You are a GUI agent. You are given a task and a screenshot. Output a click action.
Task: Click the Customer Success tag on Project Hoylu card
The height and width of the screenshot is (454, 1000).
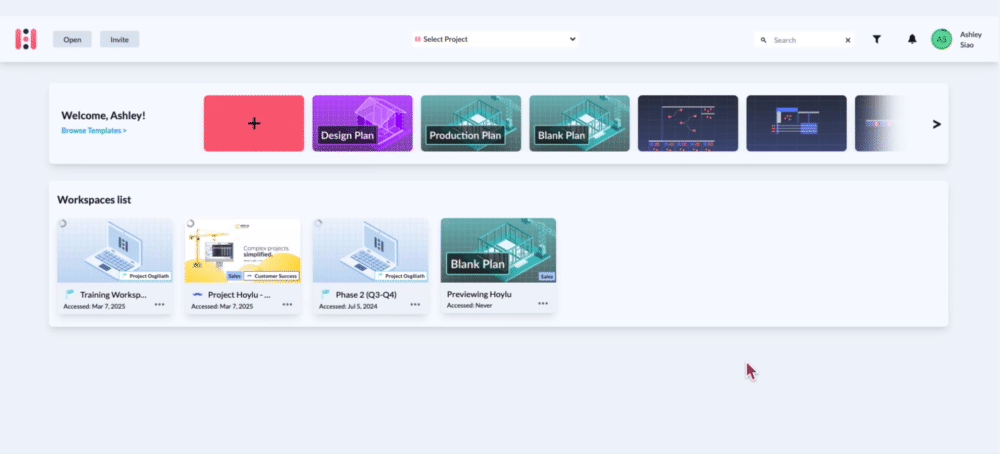271,276
